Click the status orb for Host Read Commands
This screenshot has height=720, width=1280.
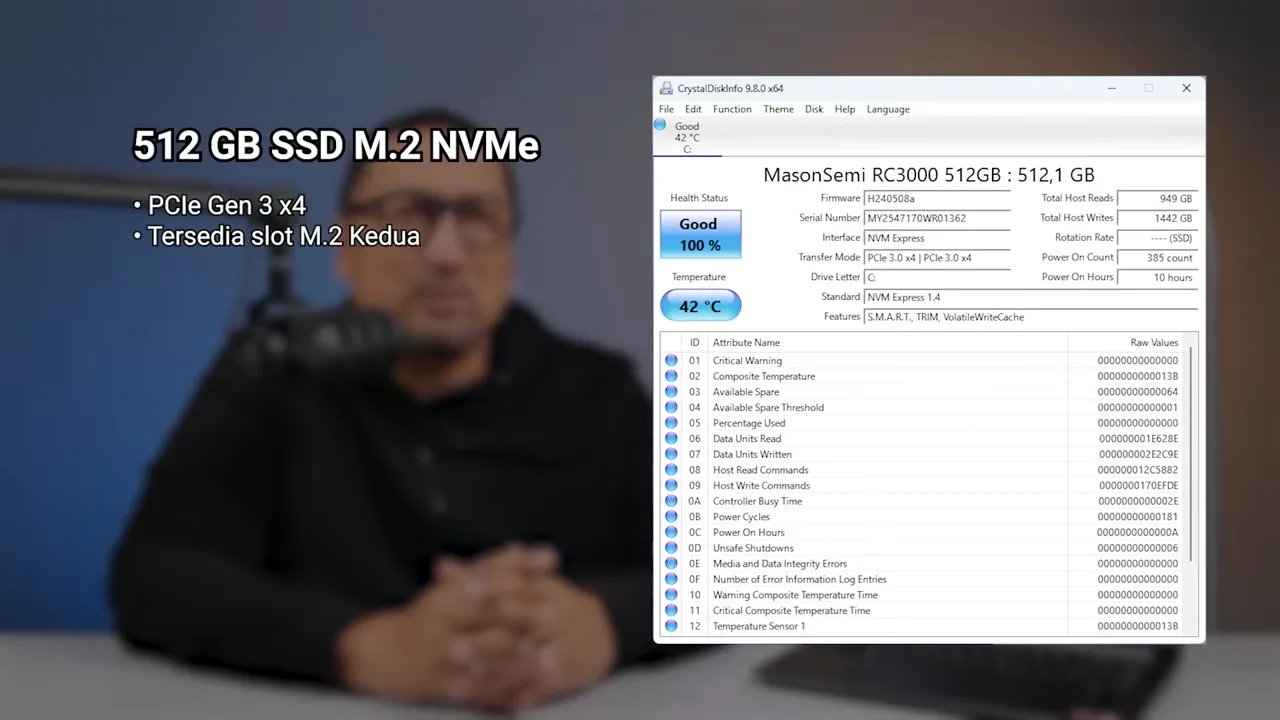(x=671, y=470)
